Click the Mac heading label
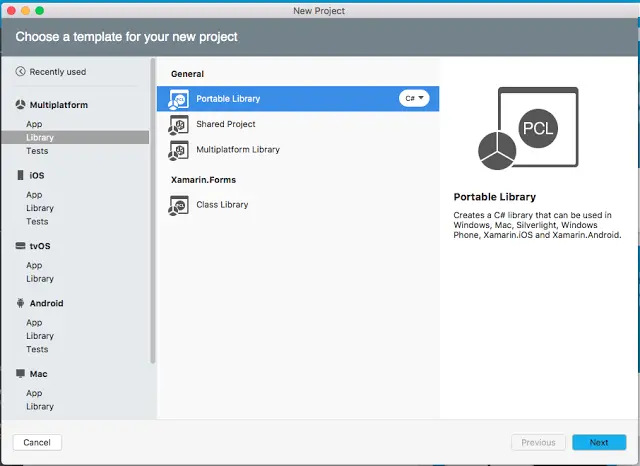 pyautogui.click(x=38, y=374)
